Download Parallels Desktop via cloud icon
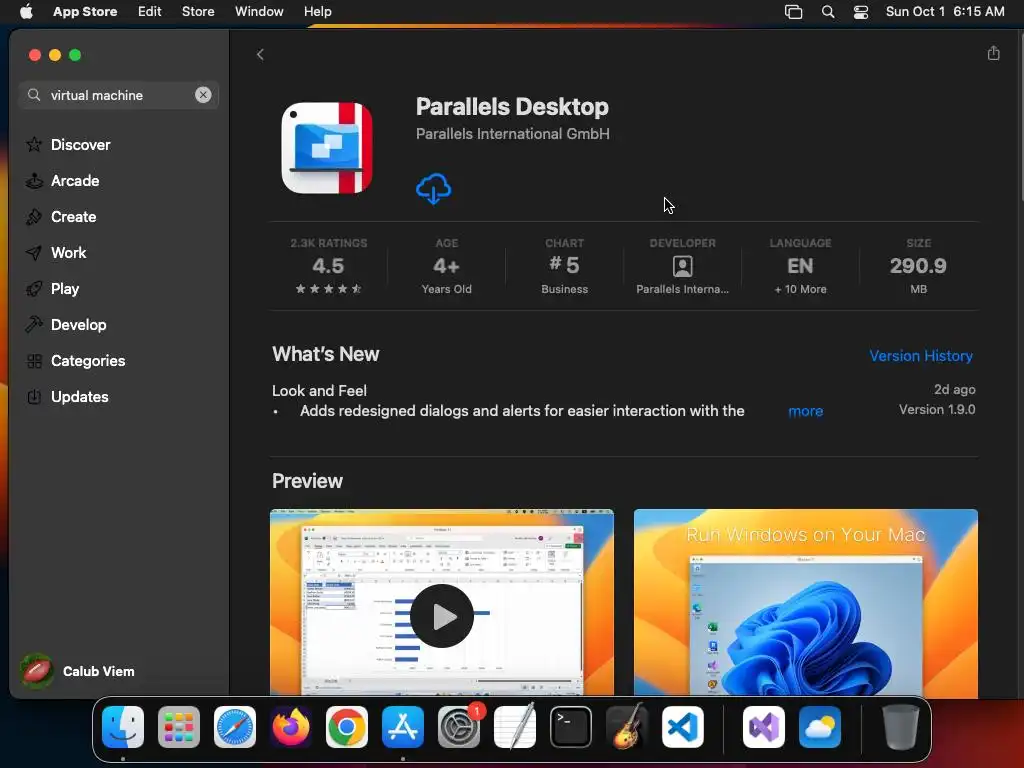This screenshot has height=768, width=1024. point(433,189)
